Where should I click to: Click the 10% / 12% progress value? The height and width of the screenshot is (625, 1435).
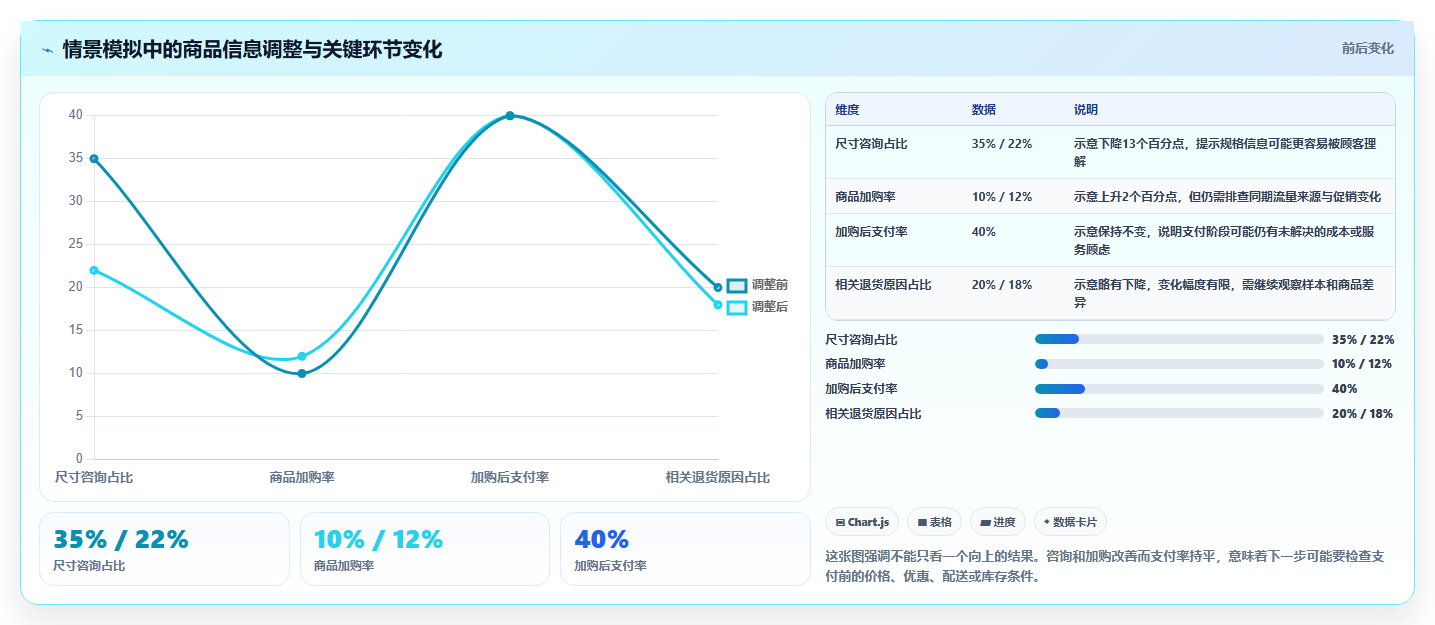tap(1362, 364)
